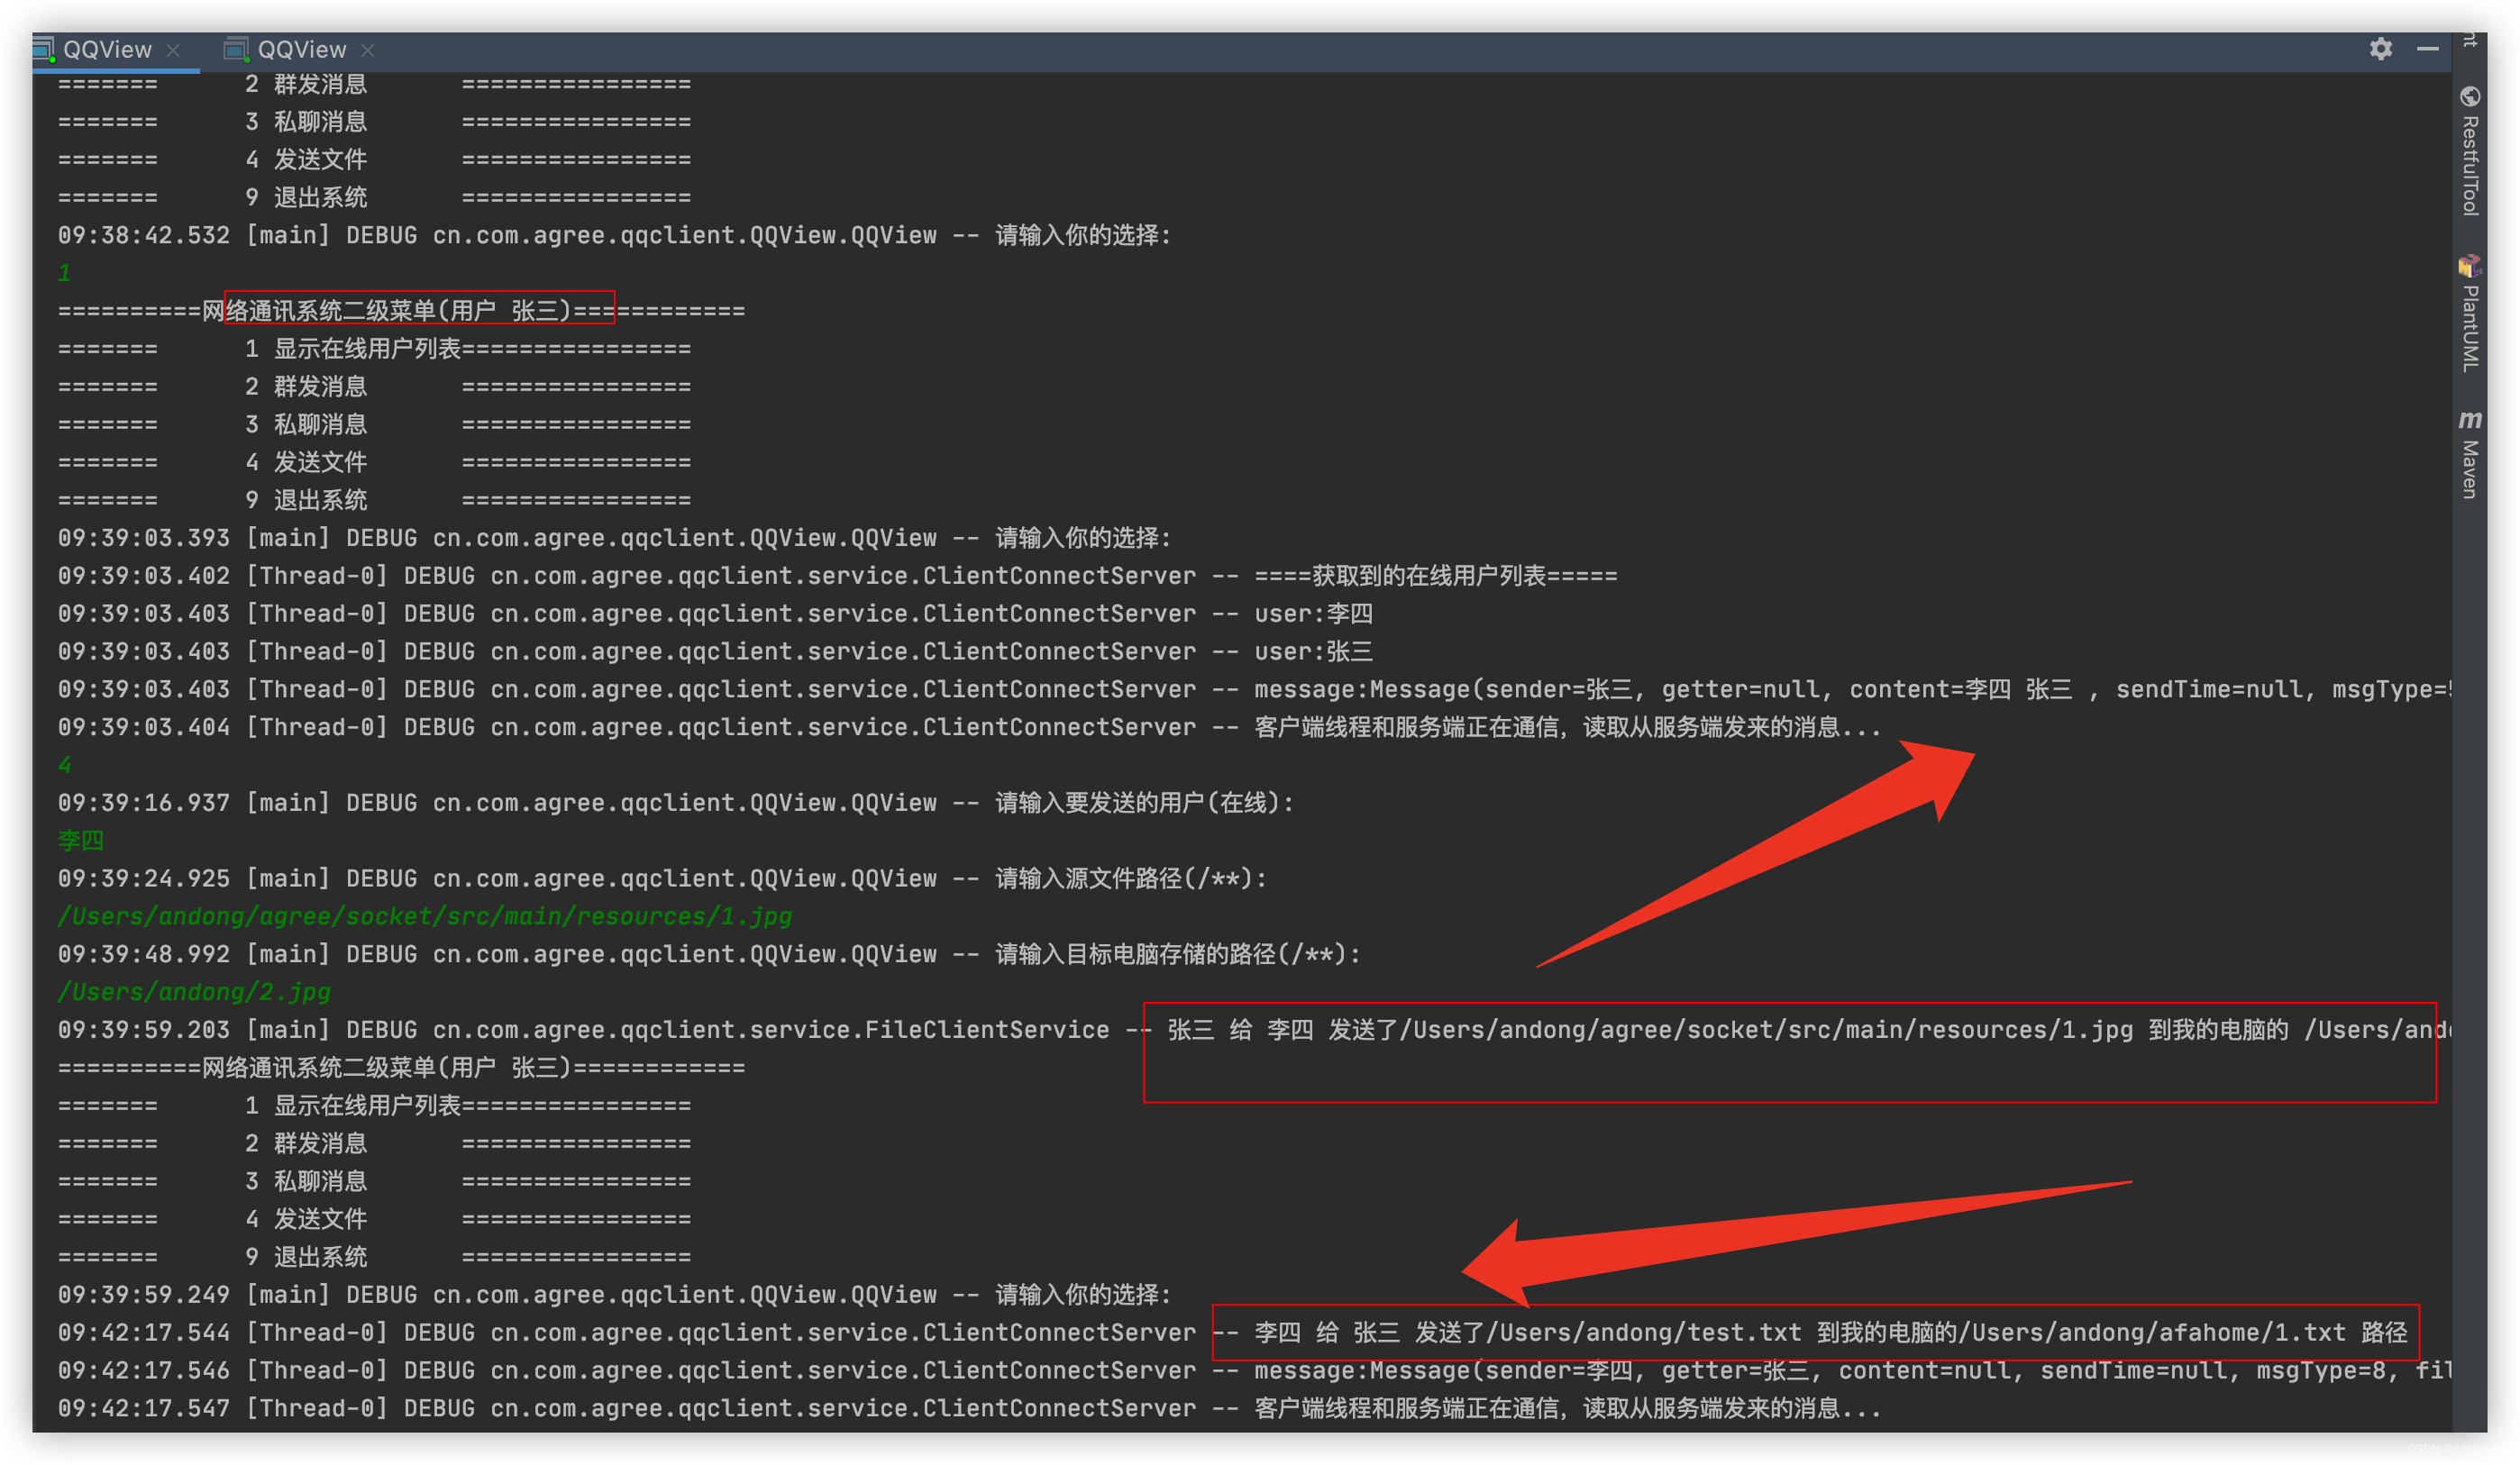Viewport: 2520px width, 1465px height.
Task: Click the RestfulTool globe icon
Action: [x=2470, y=97]
